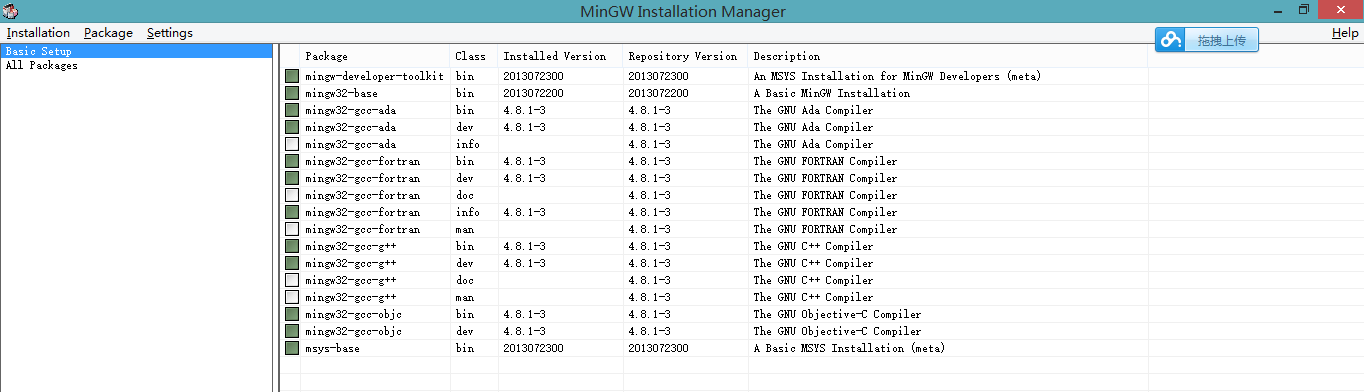Sort by Installed Version column header
The width and height of the screenshot is (1364, 392).
click(561, 57)
